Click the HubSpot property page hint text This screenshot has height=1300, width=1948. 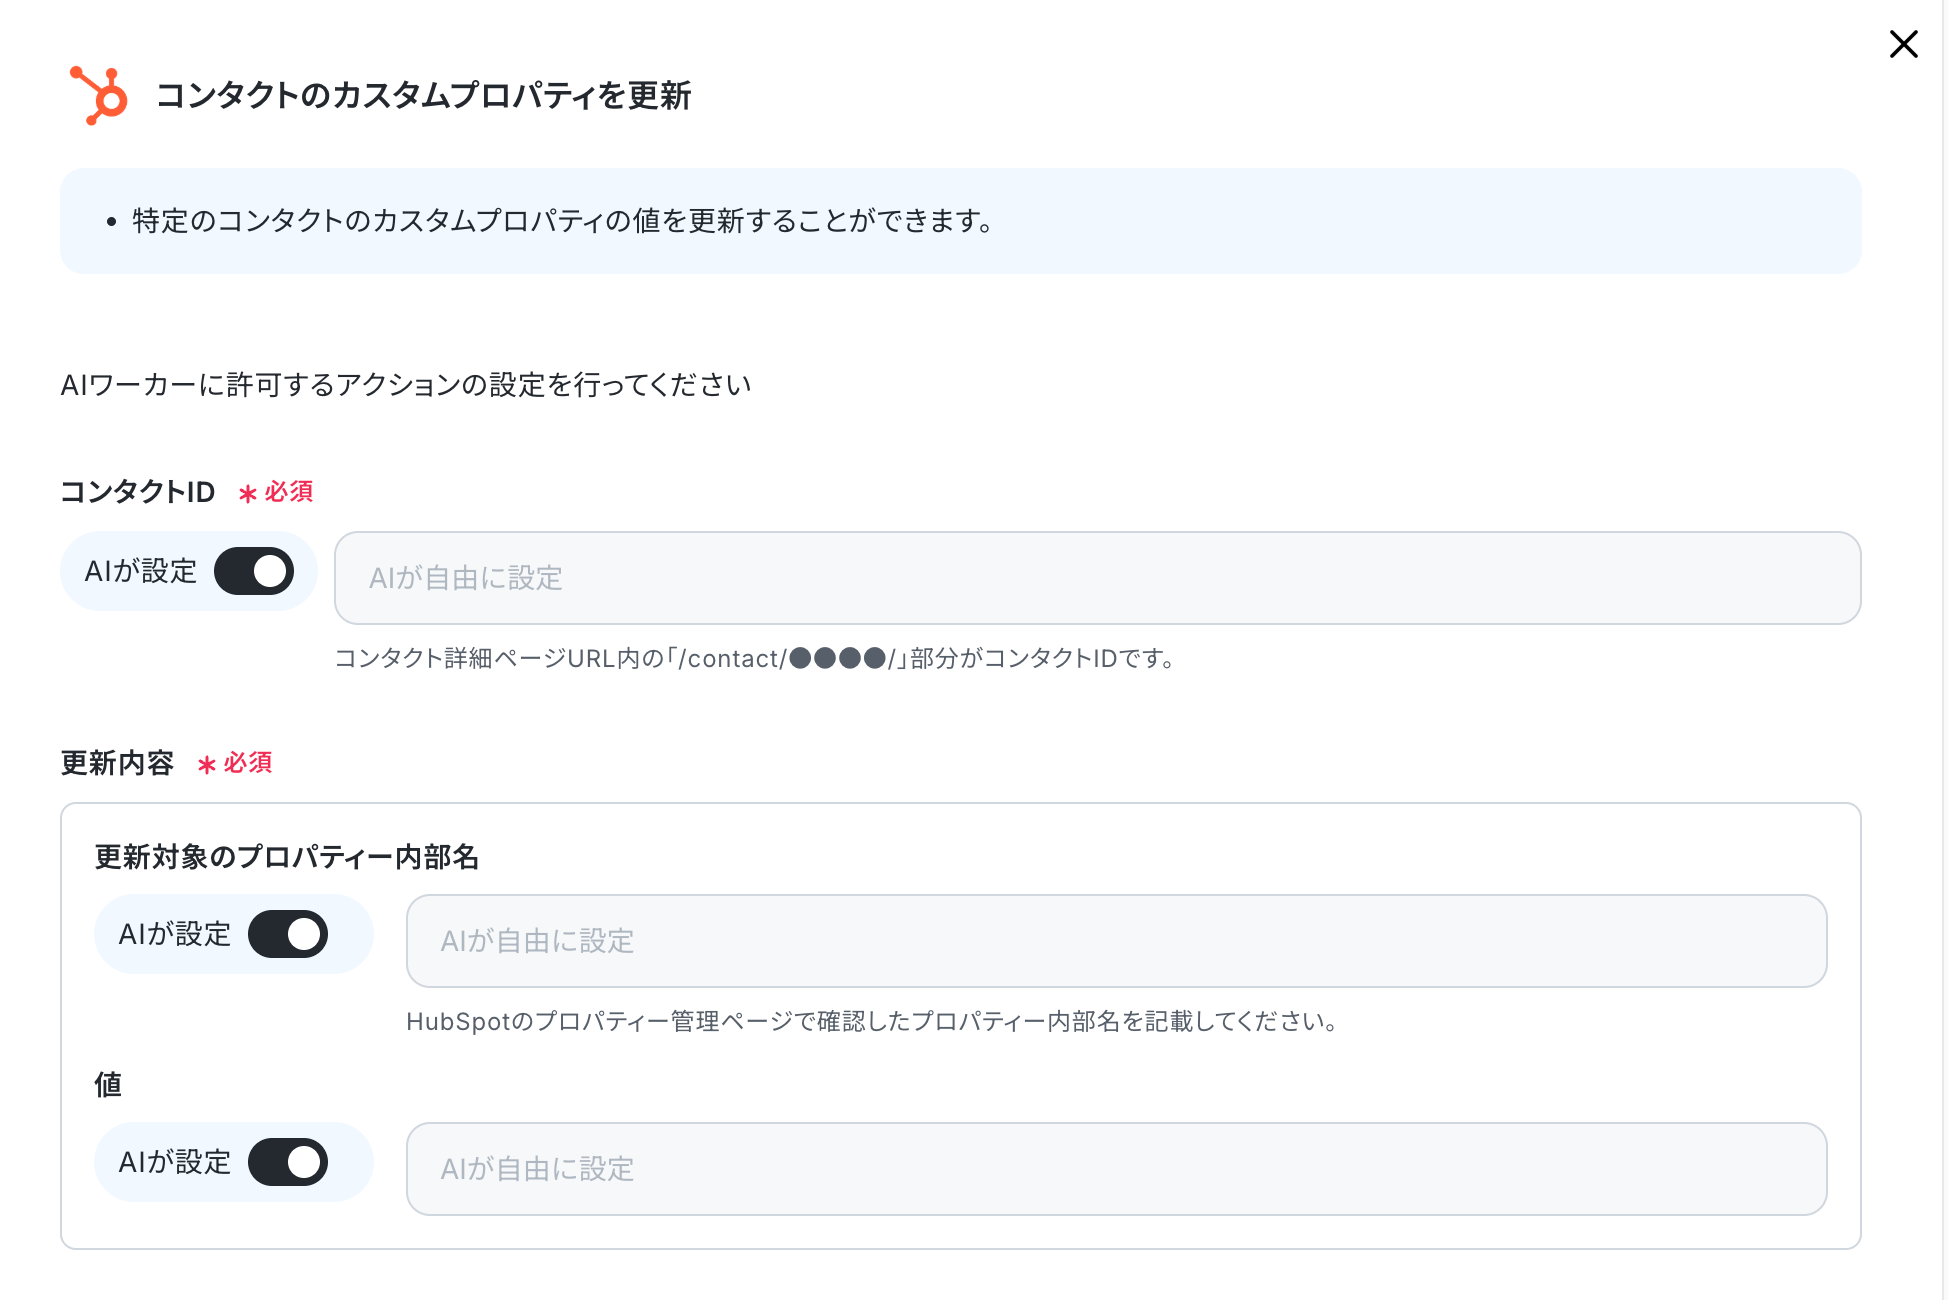point(873,1021)
